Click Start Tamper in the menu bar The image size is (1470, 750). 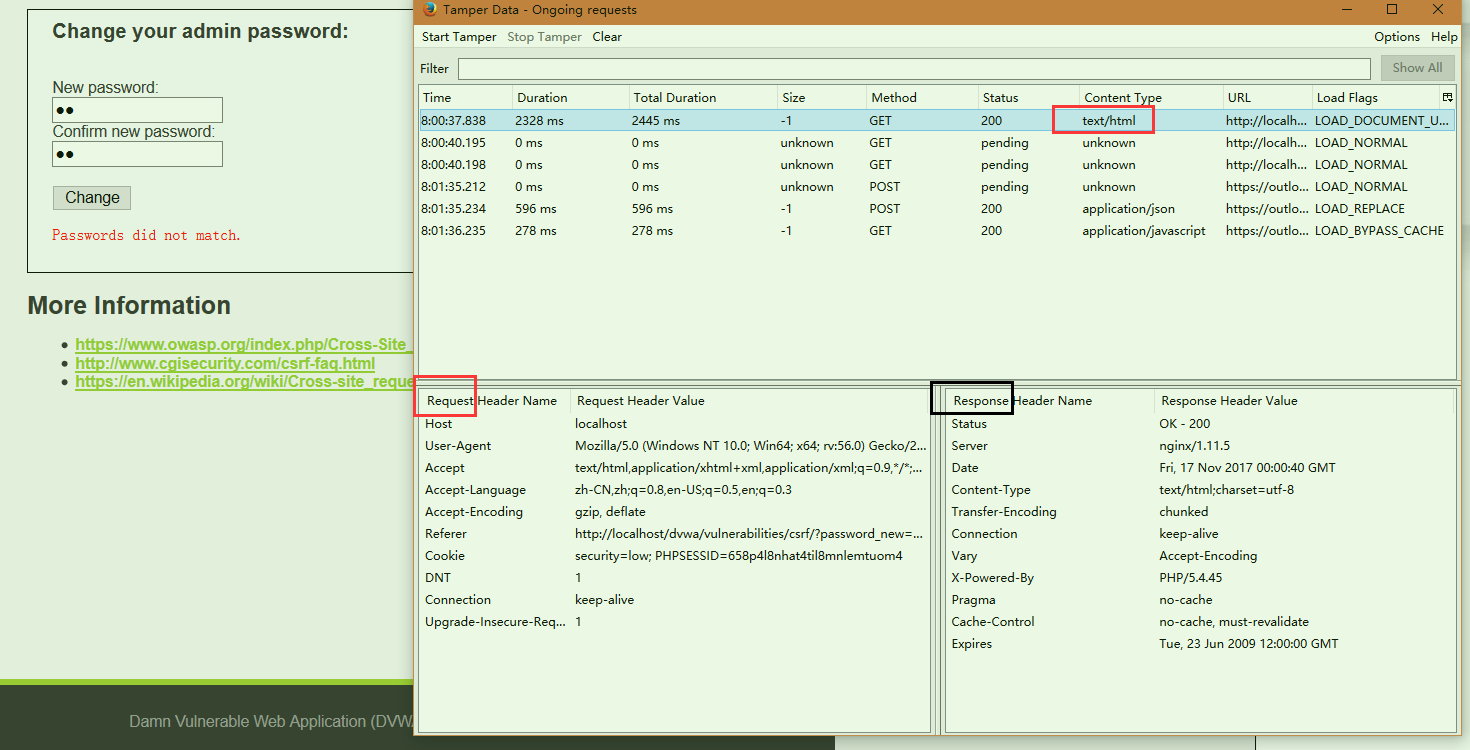(458, 37)
